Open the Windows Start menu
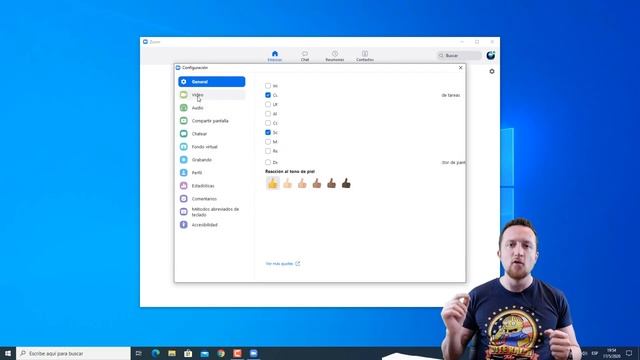Screen dimensions: 640x360 [8, 353]
